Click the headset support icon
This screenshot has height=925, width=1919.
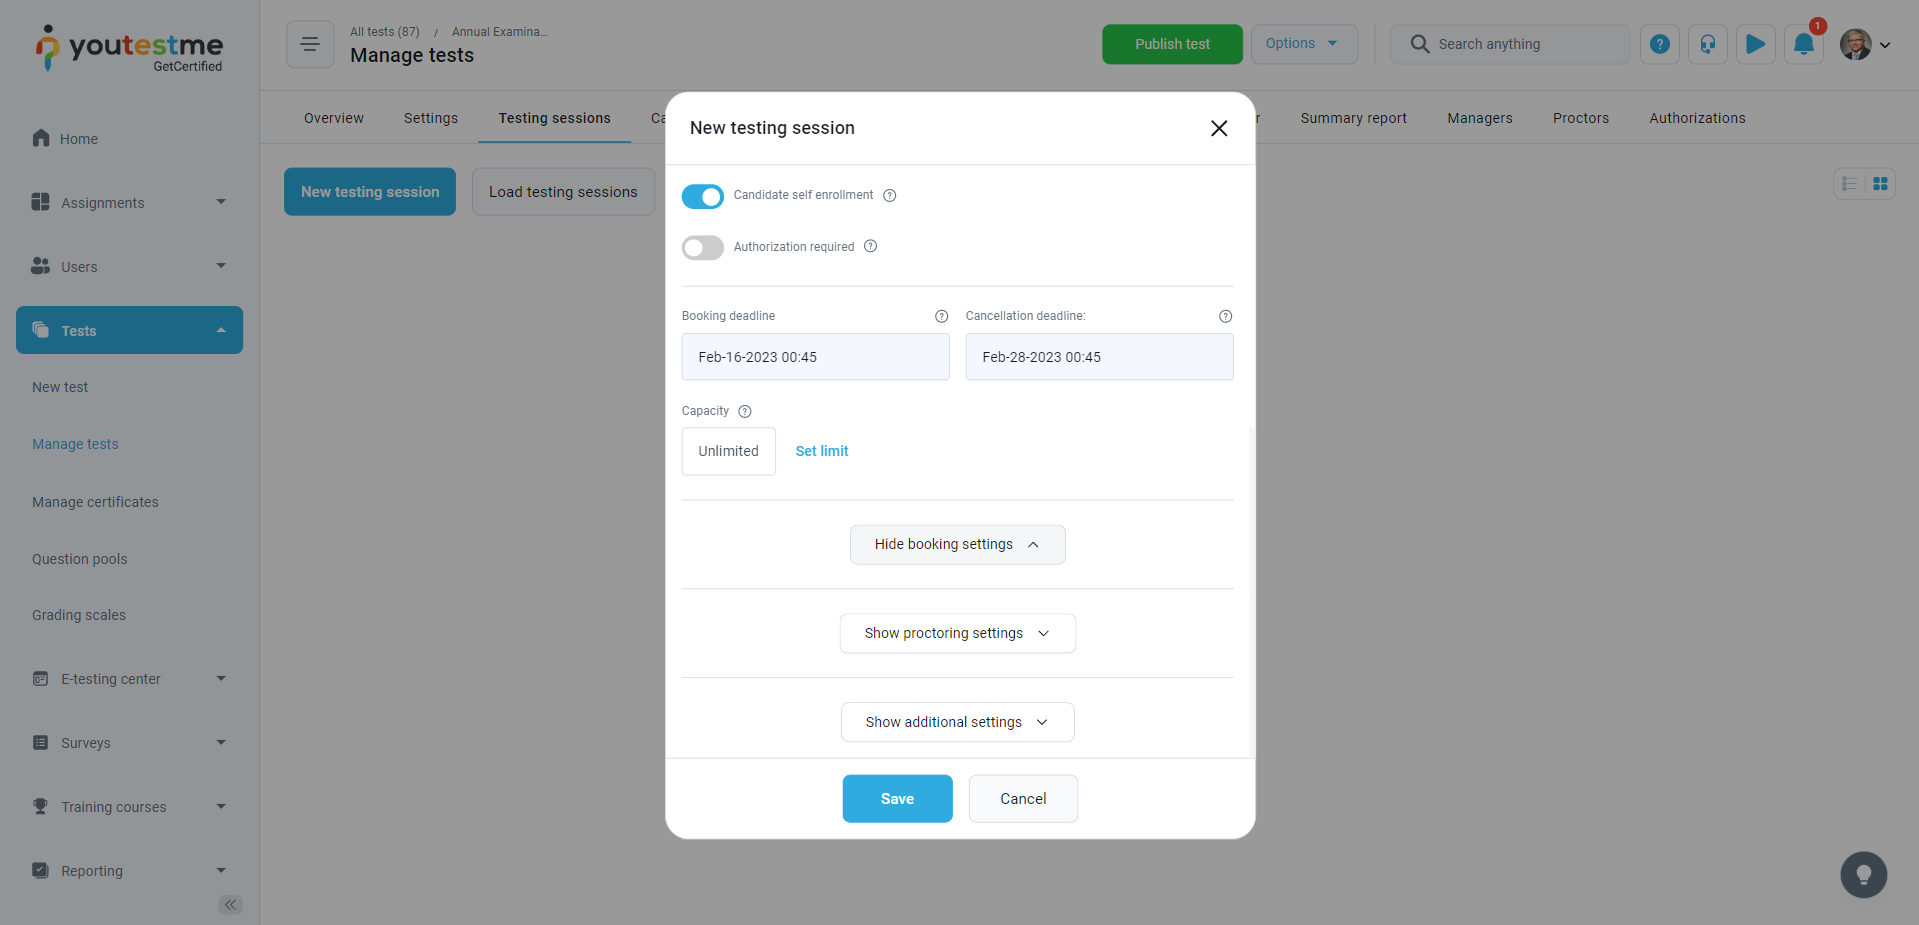(1707, 44)
